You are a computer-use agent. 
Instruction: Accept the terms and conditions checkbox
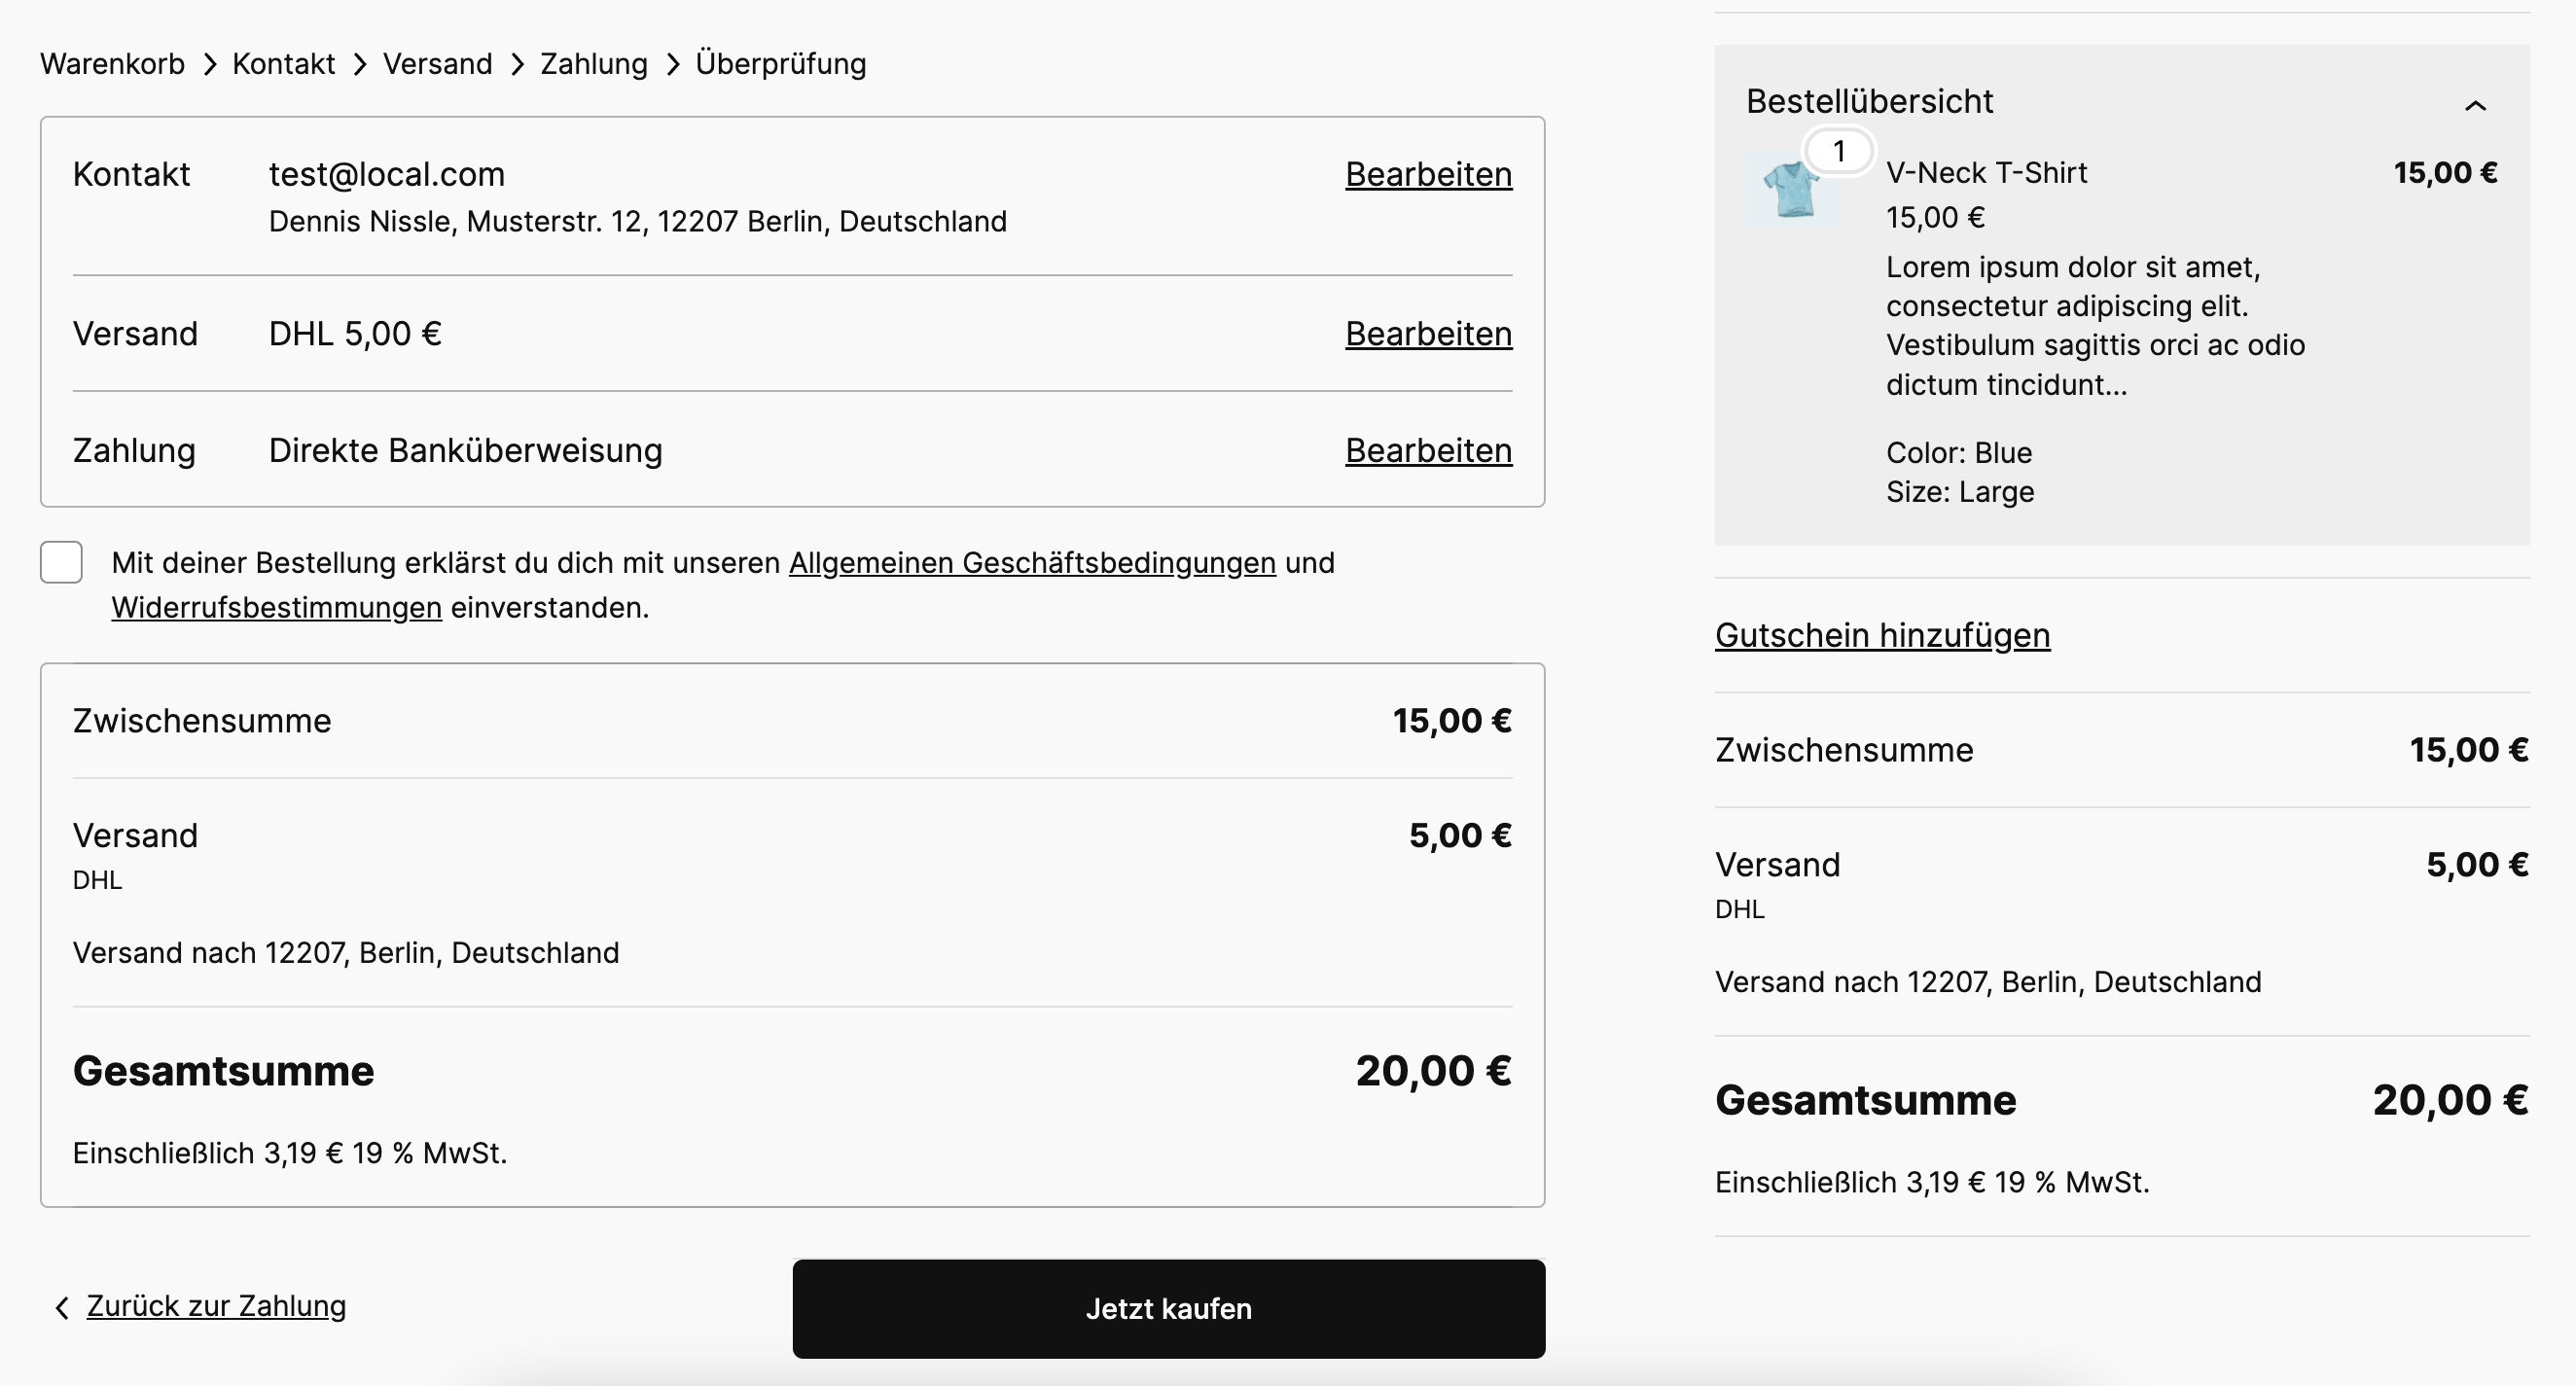[x=61, y=562]
